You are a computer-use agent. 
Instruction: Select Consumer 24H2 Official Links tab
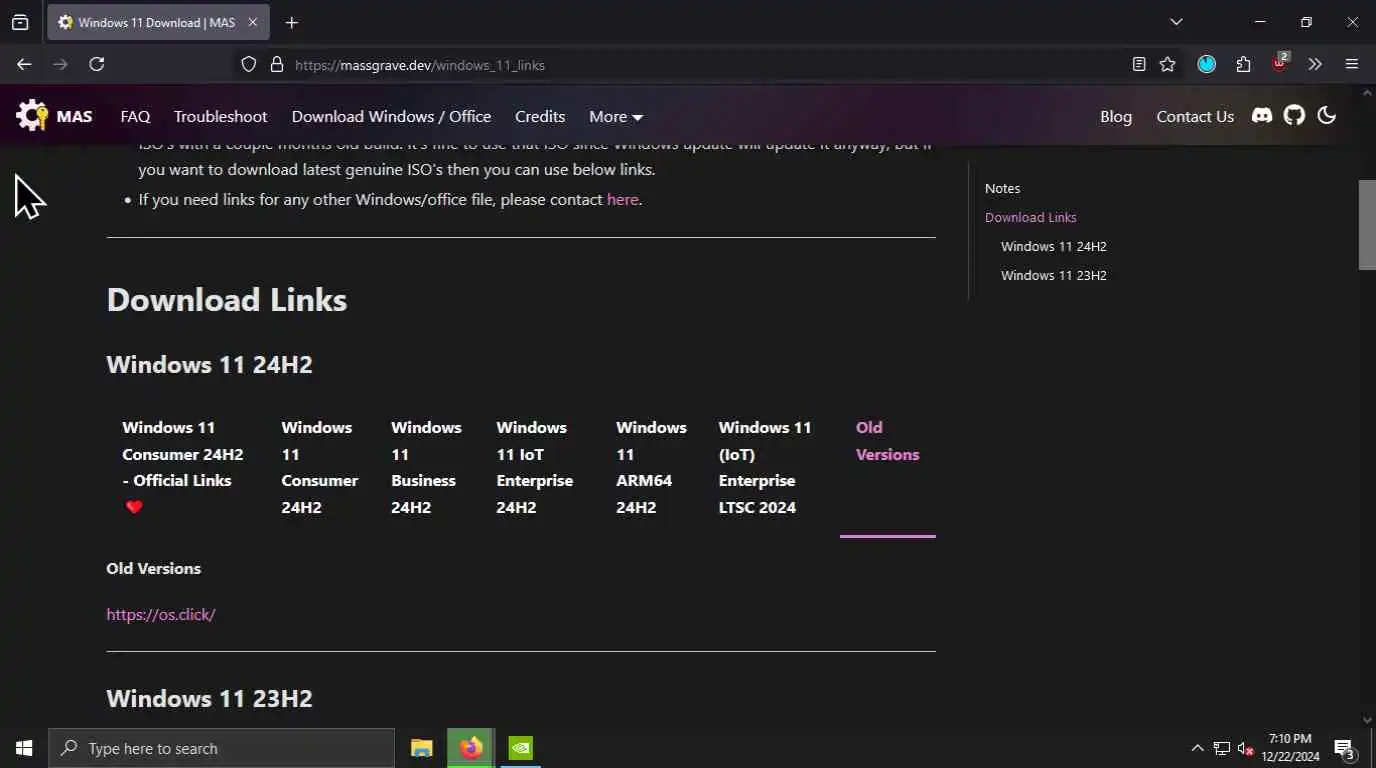183,467
